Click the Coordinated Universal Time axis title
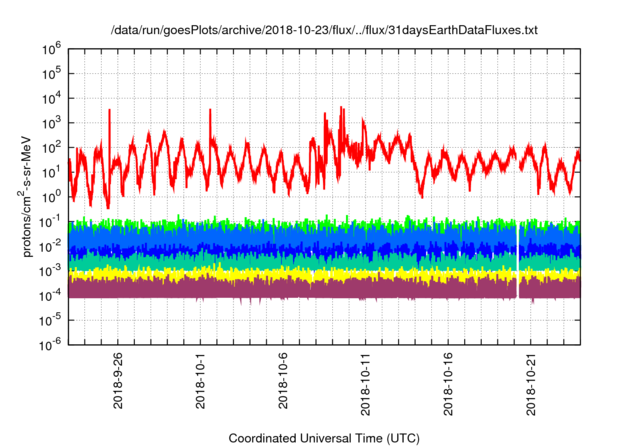This screenshot has width=640, height=448. tap(323, 438)
